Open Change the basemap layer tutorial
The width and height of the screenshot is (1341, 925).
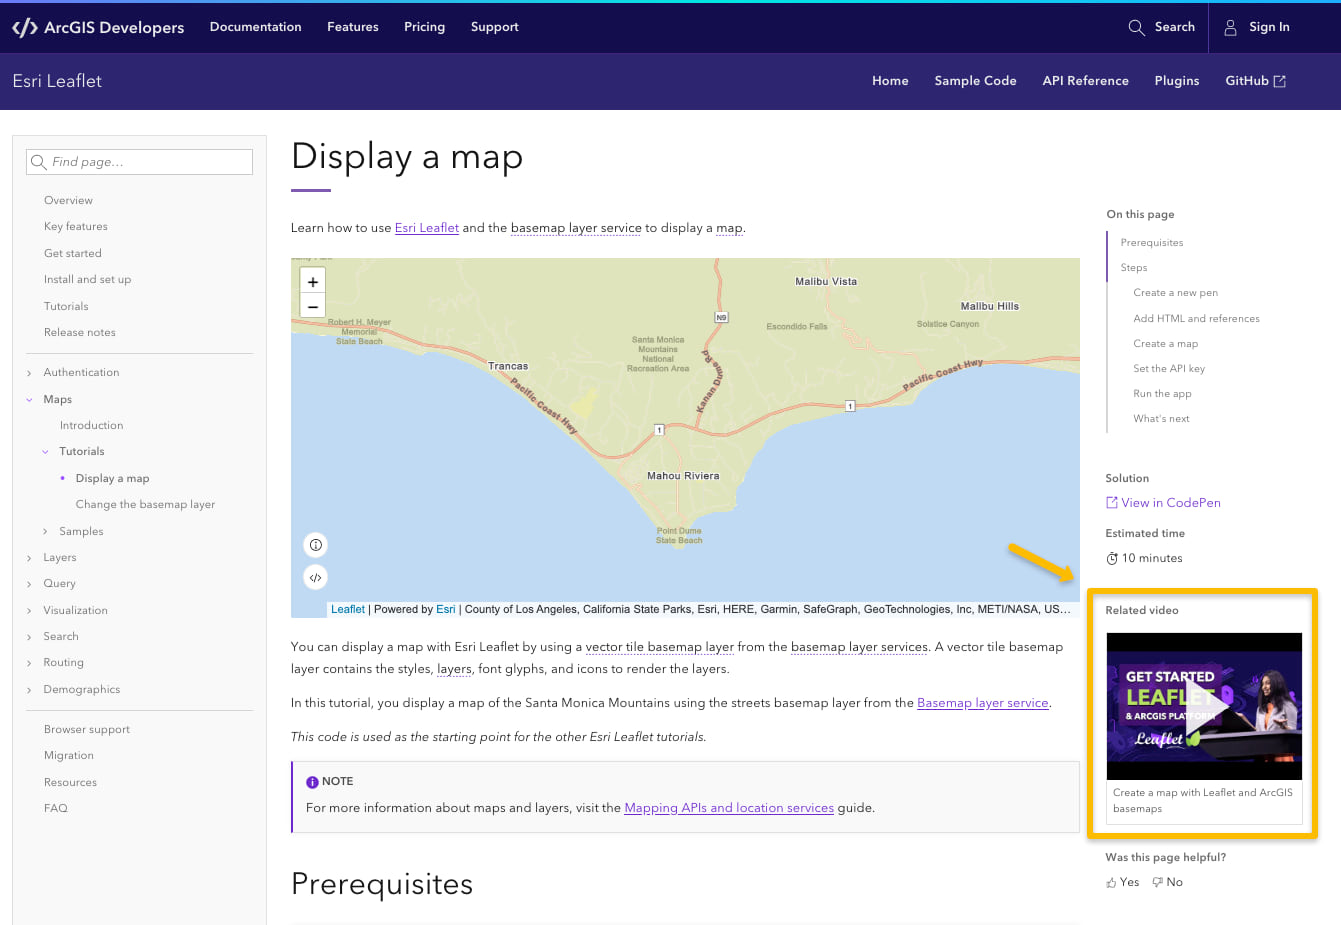pos(145,505)
